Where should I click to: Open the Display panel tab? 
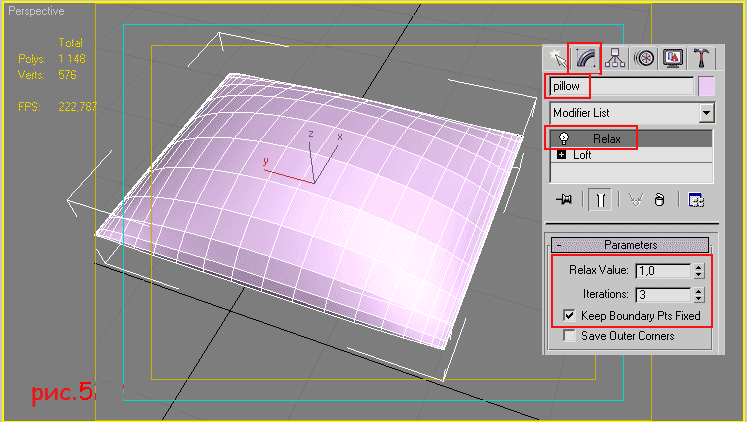672,58
